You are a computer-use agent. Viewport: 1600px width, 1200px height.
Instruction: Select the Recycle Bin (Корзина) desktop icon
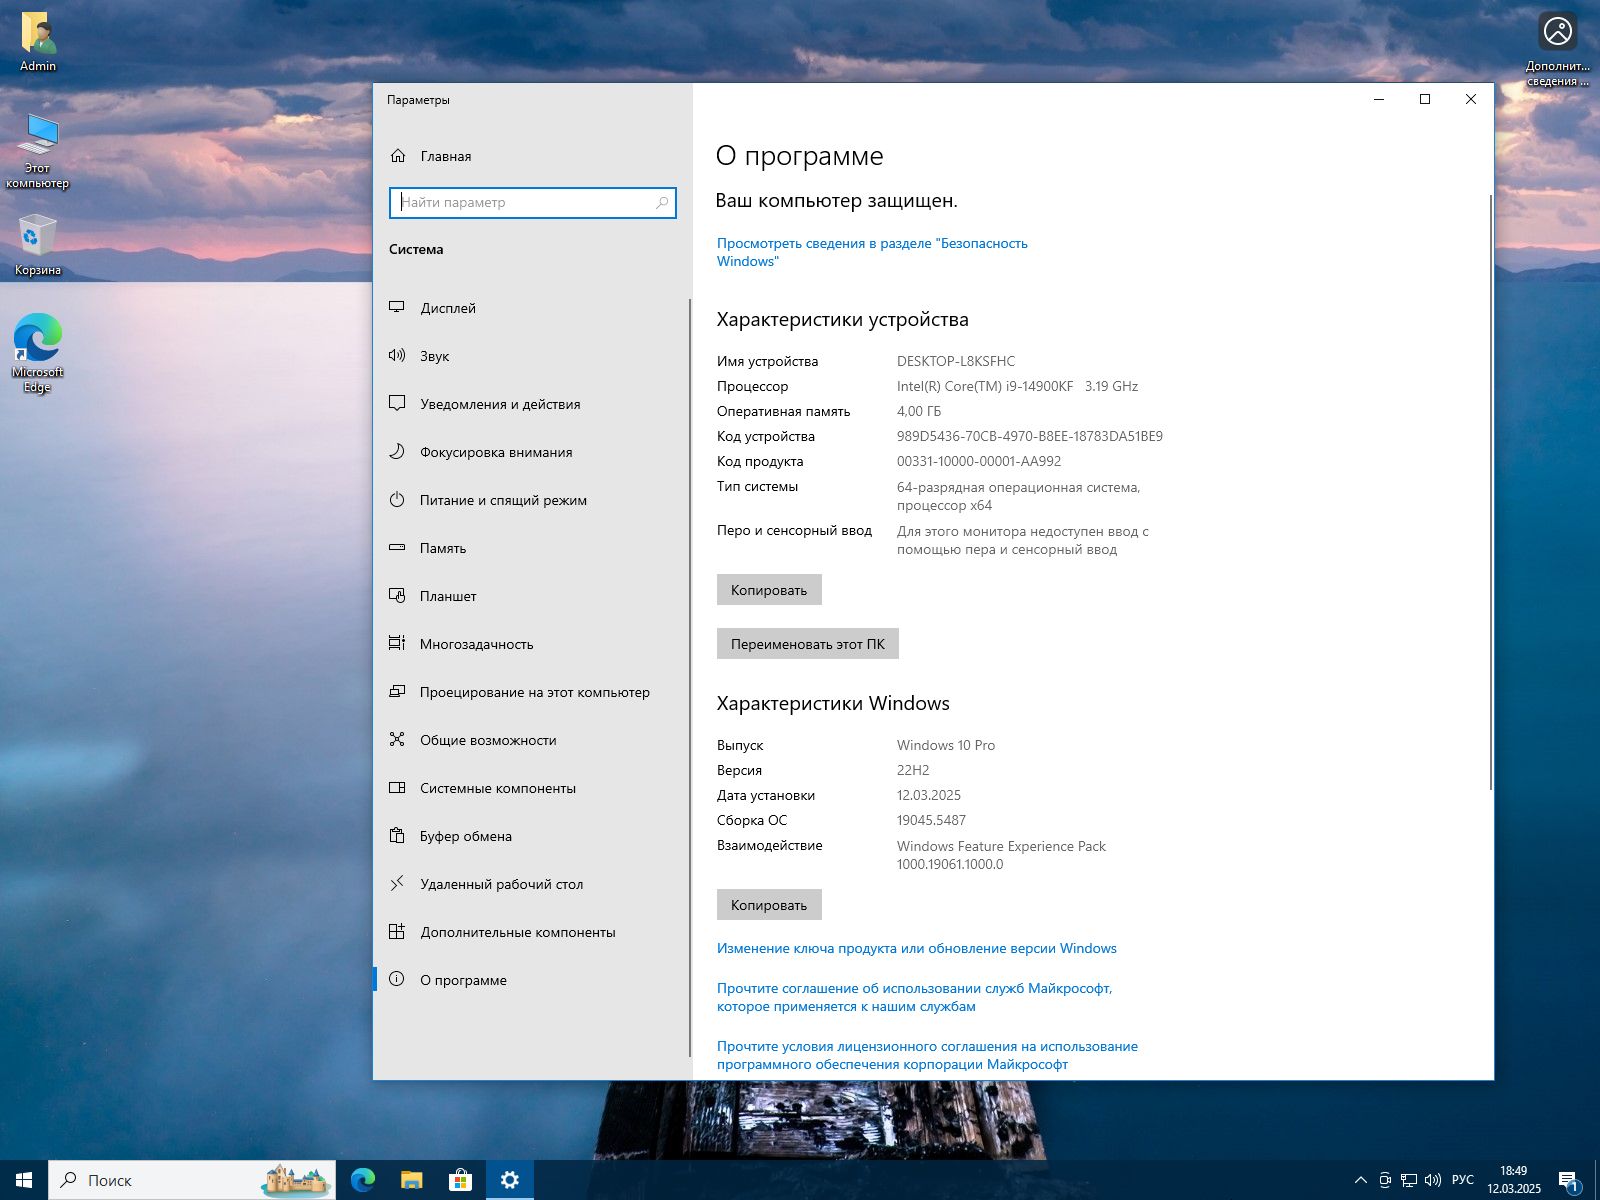(x=37, y=245)
